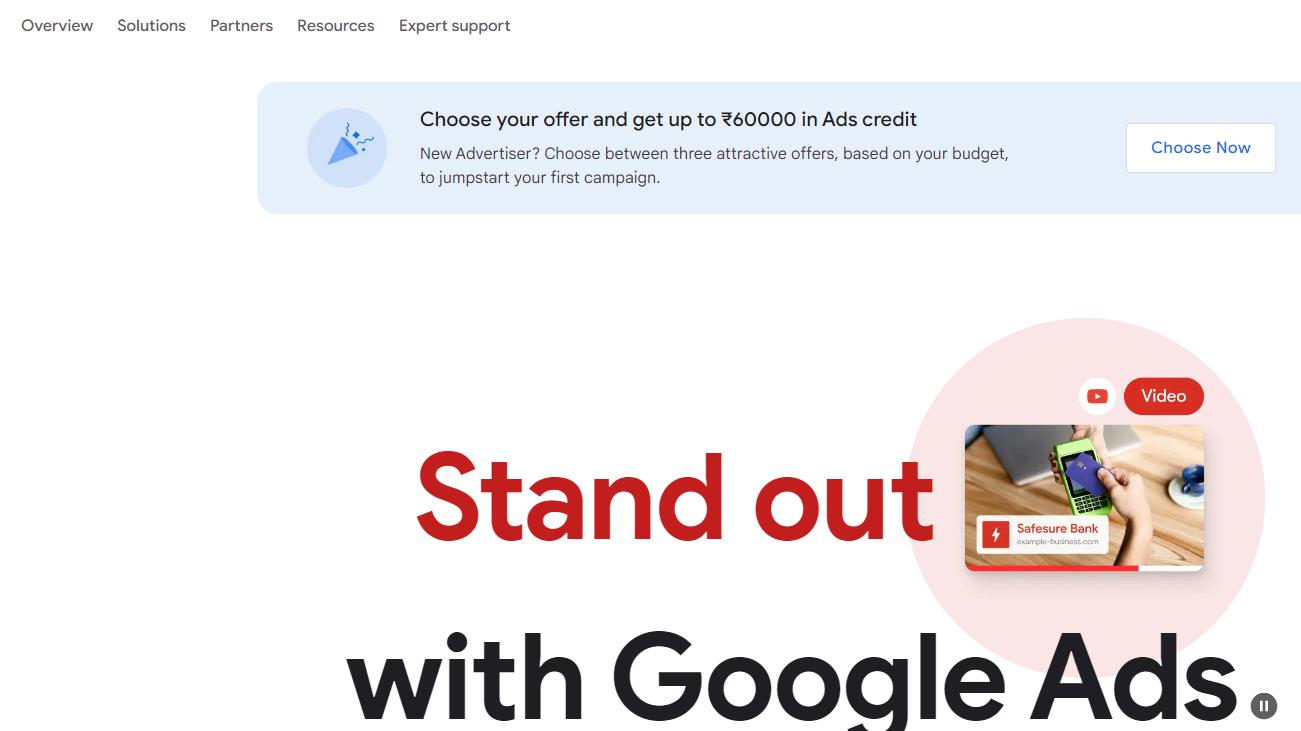
Task: Click the red video progress bar
Action: click(x=1051, y=568)
